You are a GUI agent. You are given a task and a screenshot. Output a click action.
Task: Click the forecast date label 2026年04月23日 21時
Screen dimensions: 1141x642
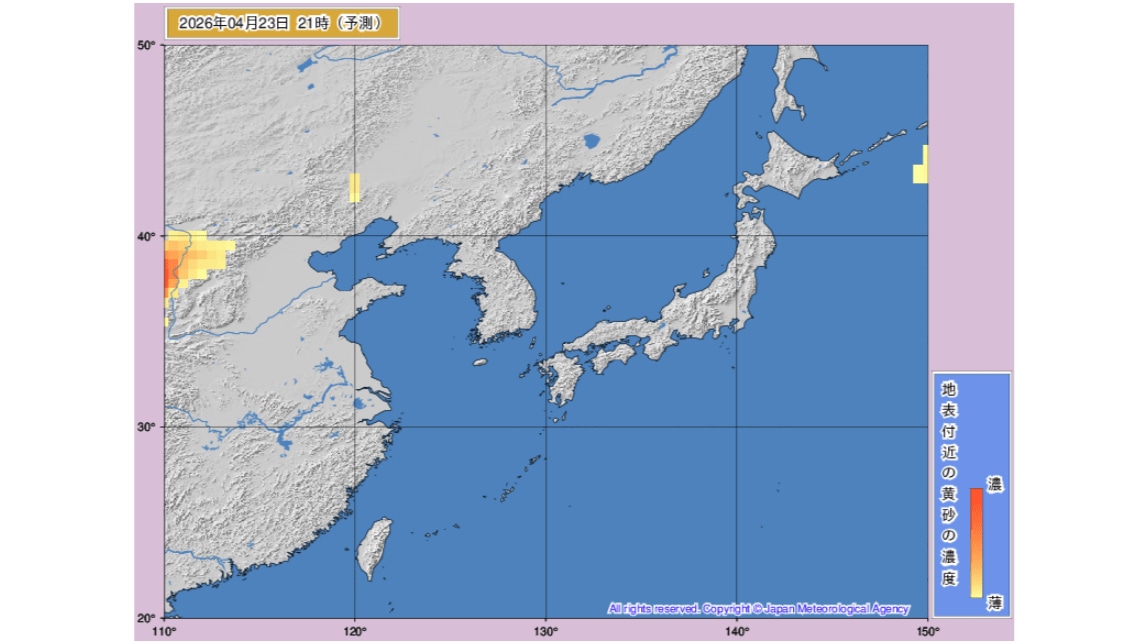(281, 23)
